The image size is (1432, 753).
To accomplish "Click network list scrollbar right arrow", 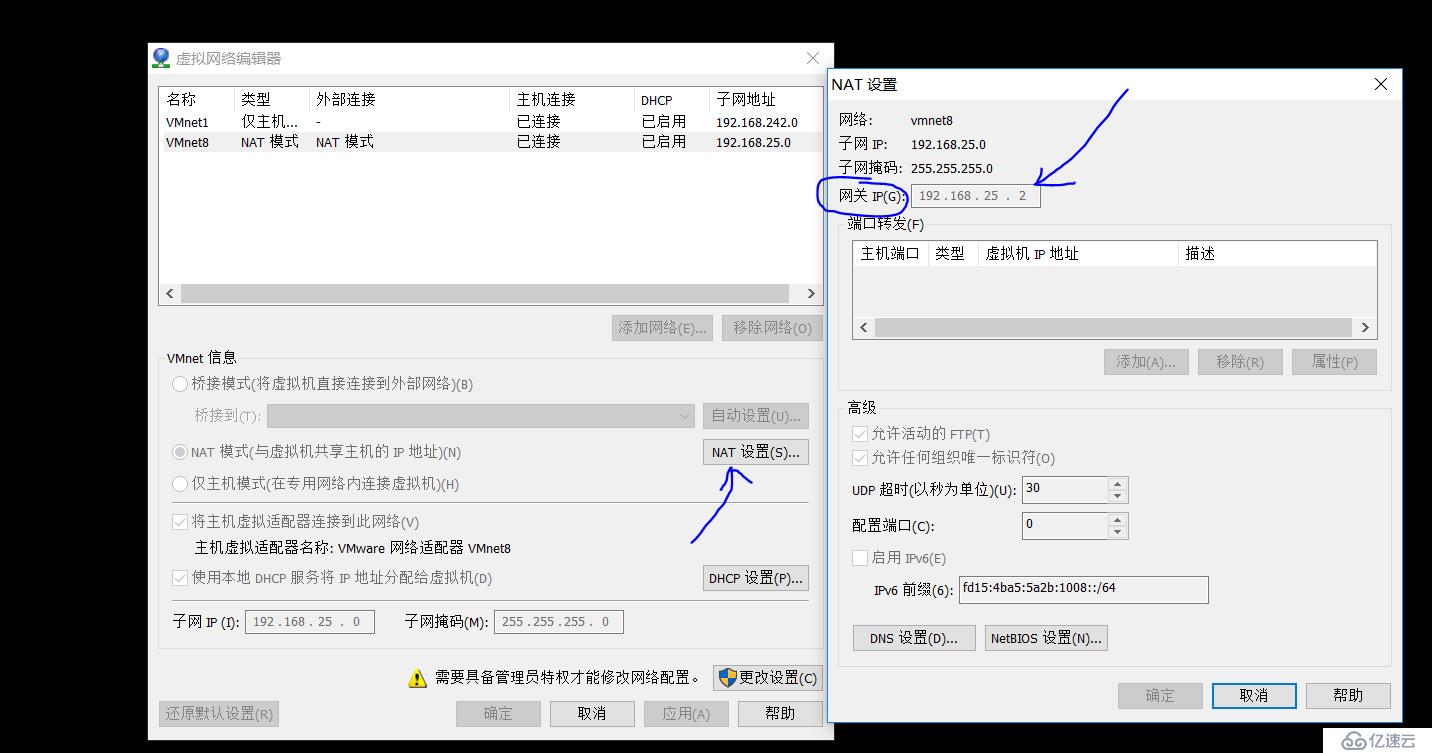I will (x=811, y=294).
